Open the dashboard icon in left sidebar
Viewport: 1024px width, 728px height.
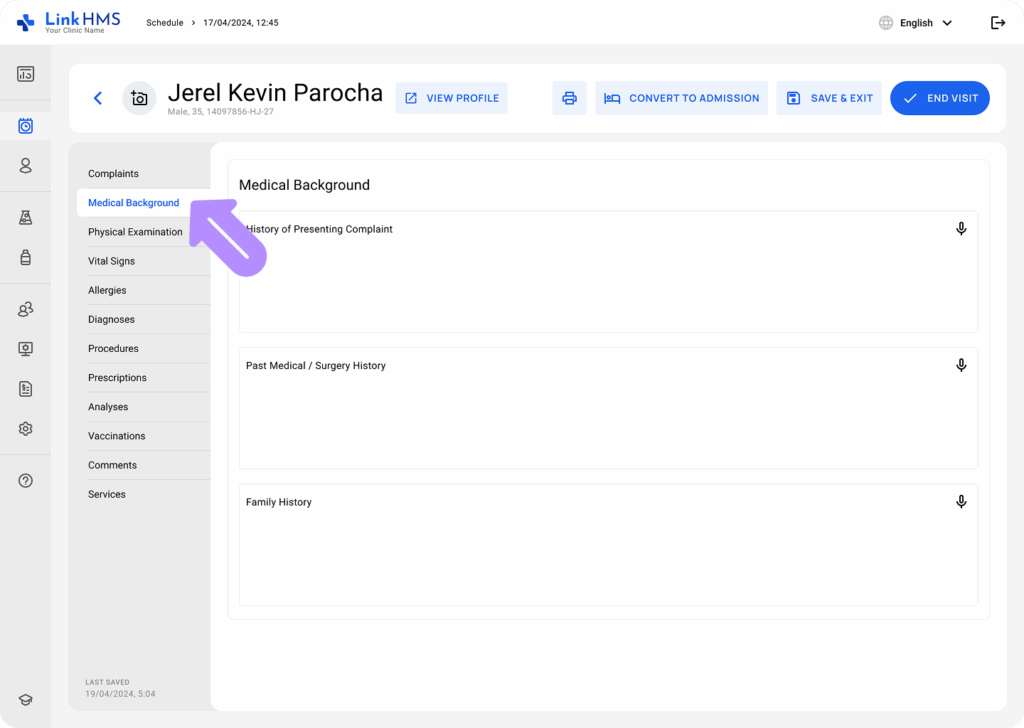26,74
